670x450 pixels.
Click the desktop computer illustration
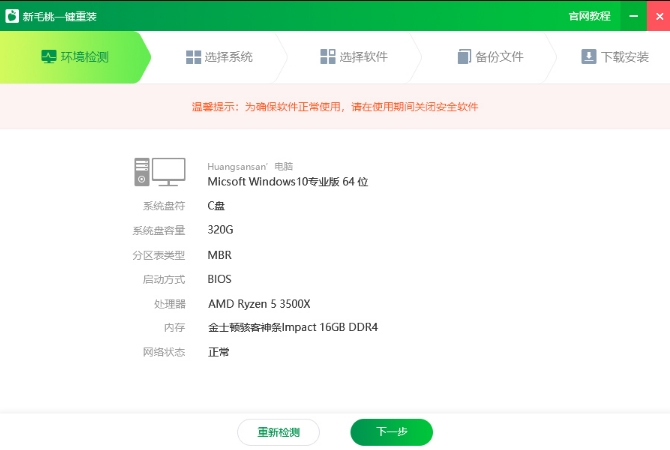pos(160,172)
